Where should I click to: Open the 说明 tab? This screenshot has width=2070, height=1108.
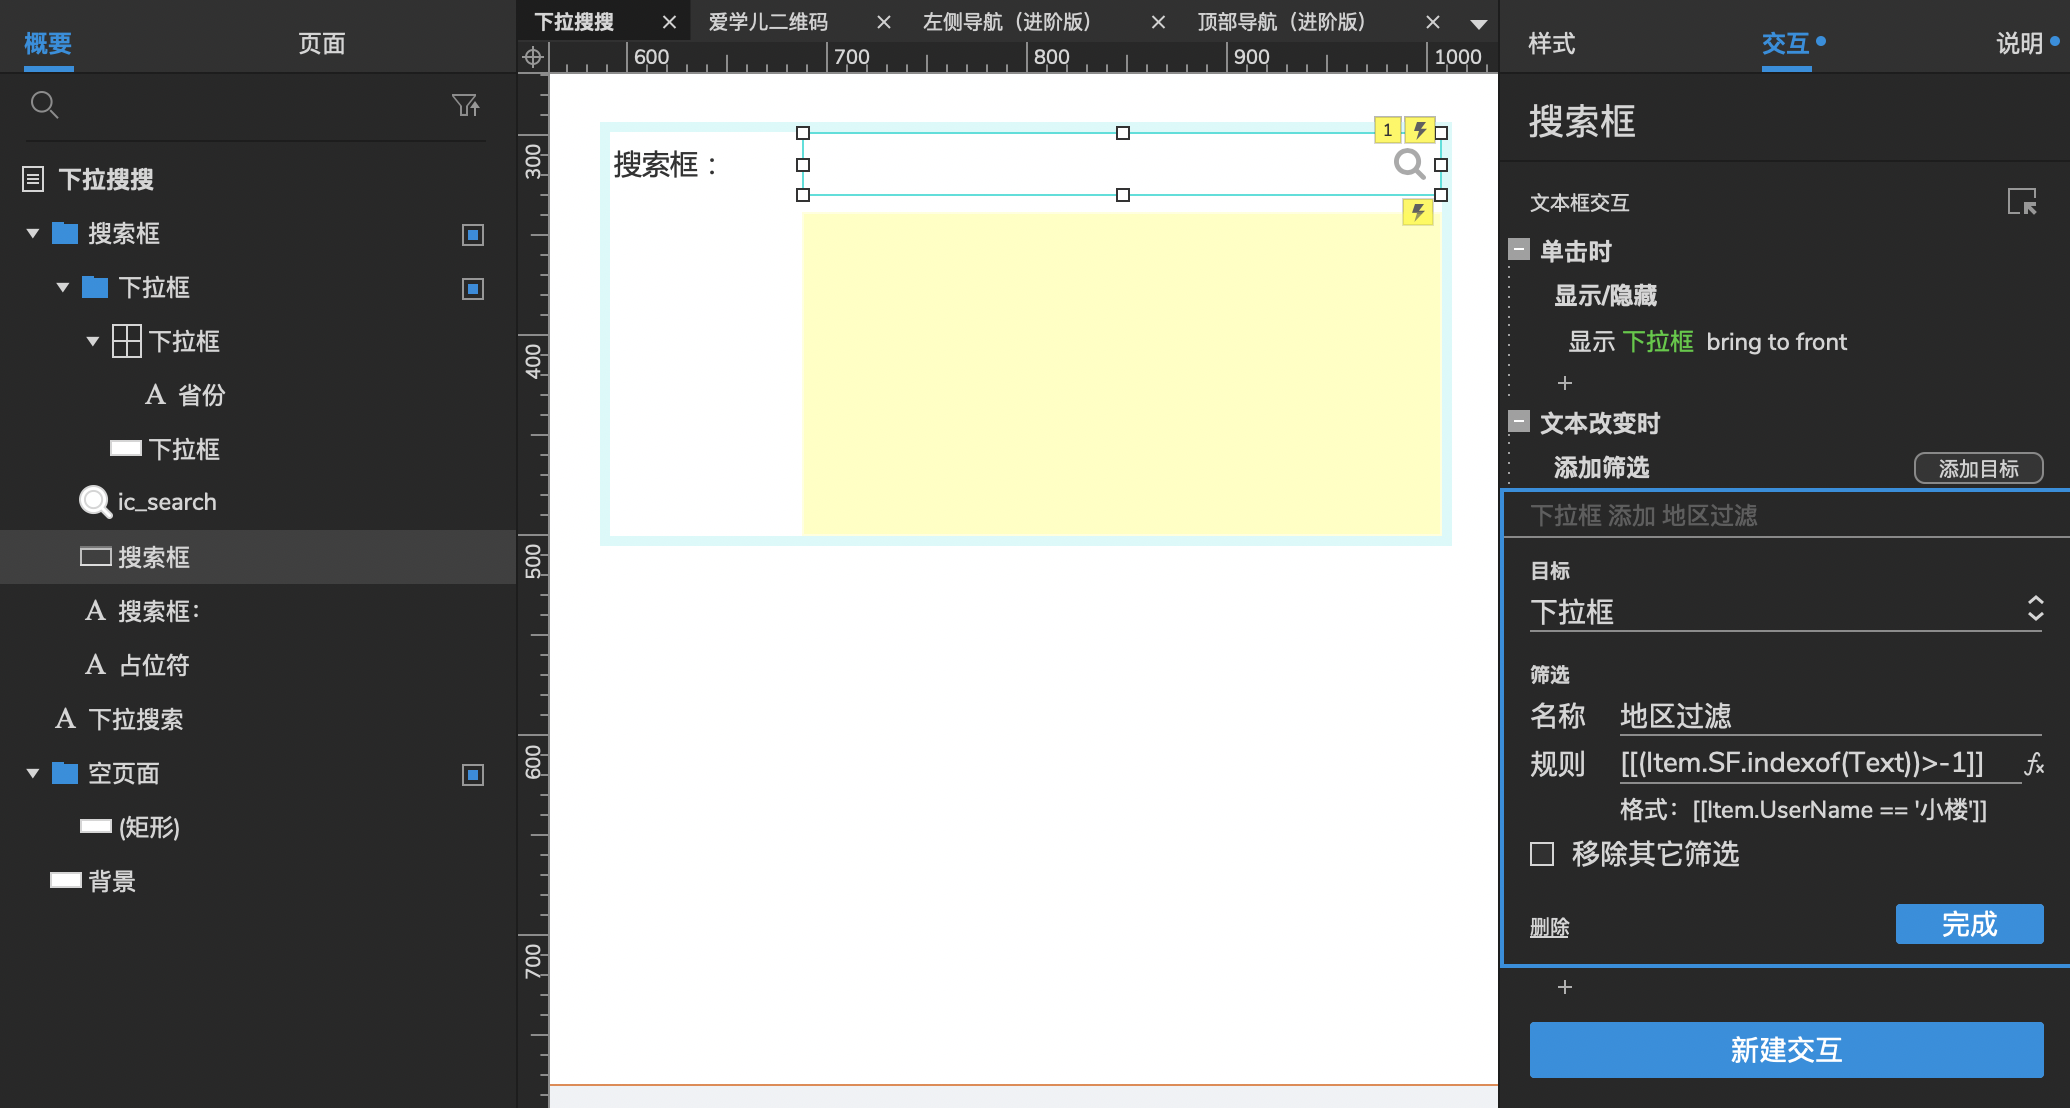click(2019, 43)
